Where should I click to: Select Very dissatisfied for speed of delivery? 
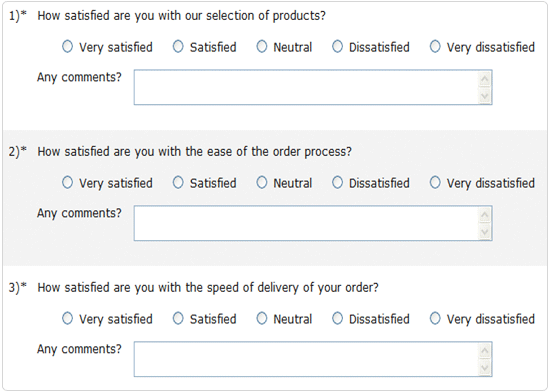click(x=435, y=318)
